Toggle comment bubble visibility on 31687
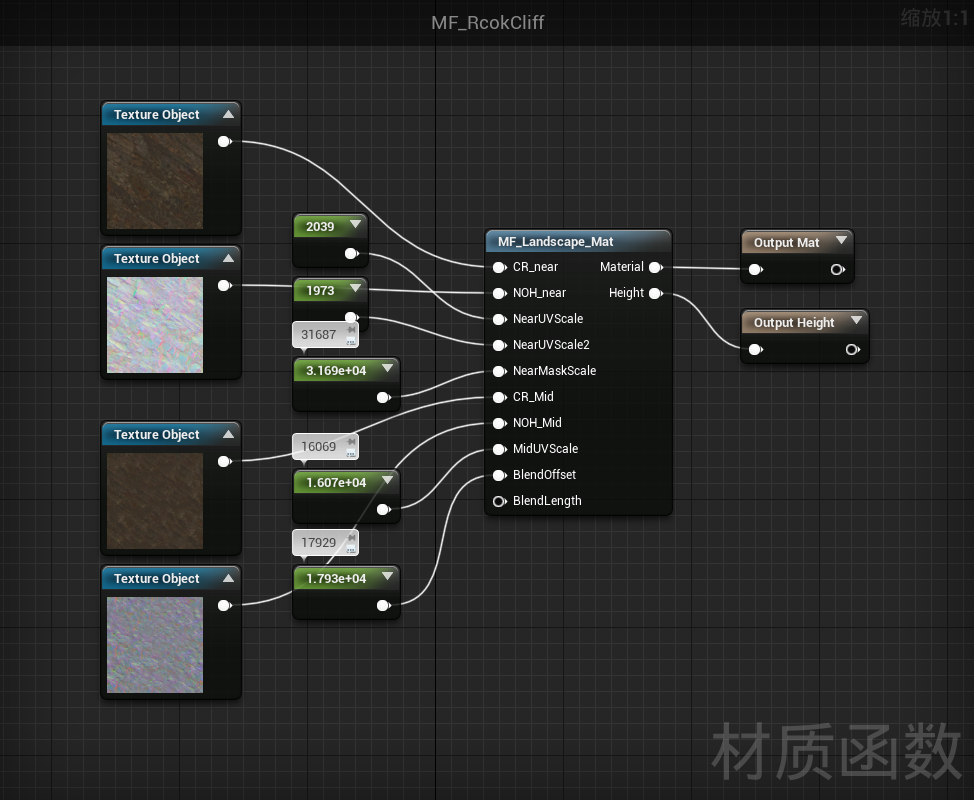This screenshot has width=974, height=800. pos(351,342)
